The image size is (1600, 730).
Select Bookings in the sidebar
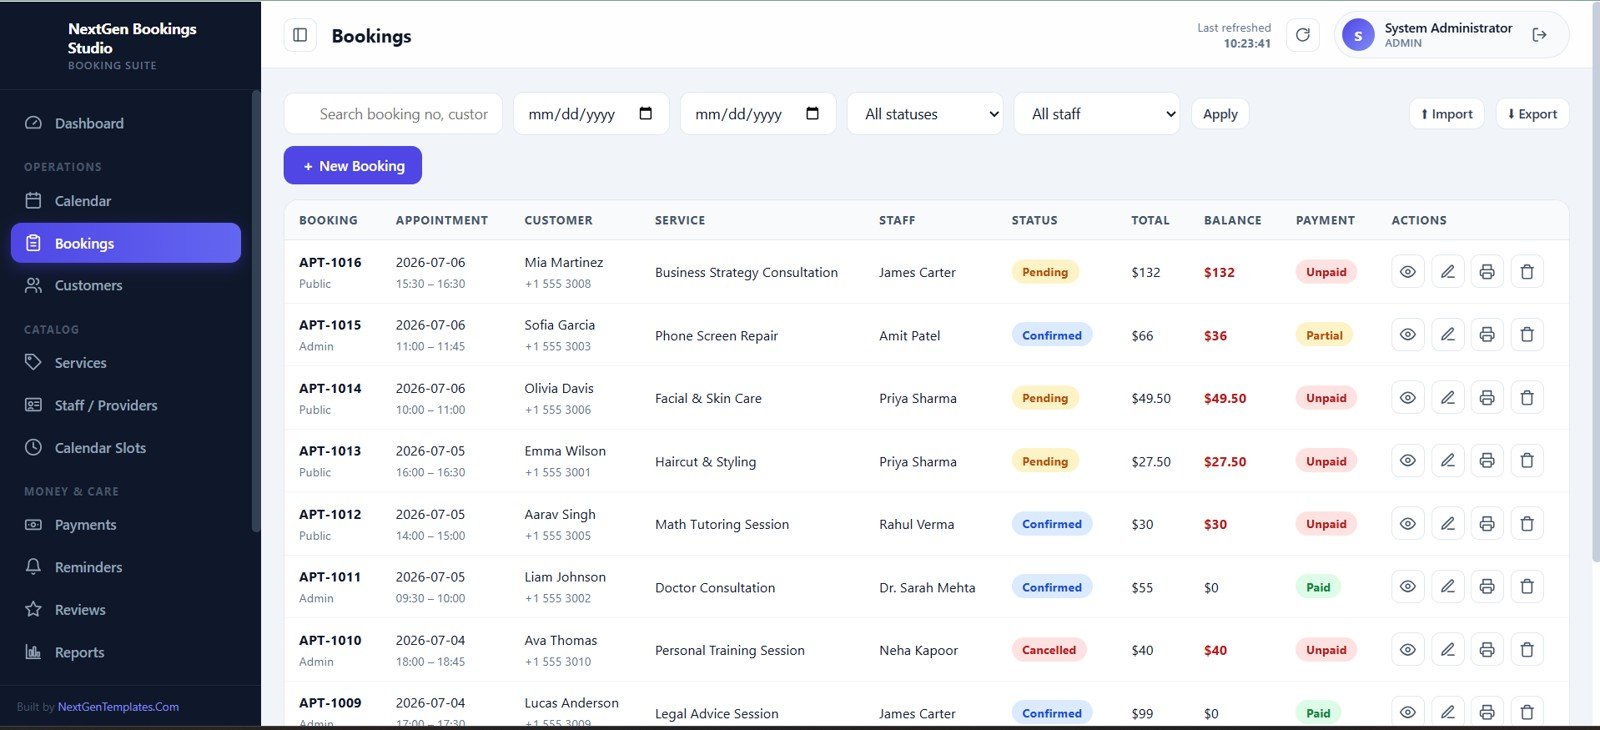(126, 243)
